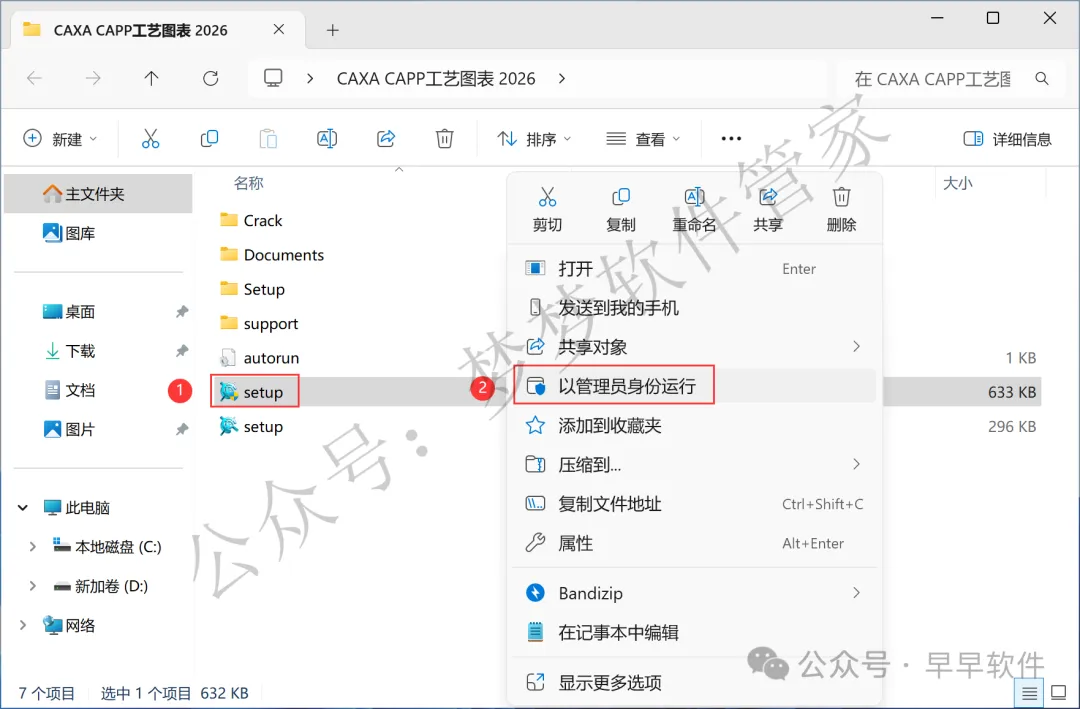Screen dimensions: 1080x709
Task: Choose 添加到收藏夹
Action: [695, 425]
